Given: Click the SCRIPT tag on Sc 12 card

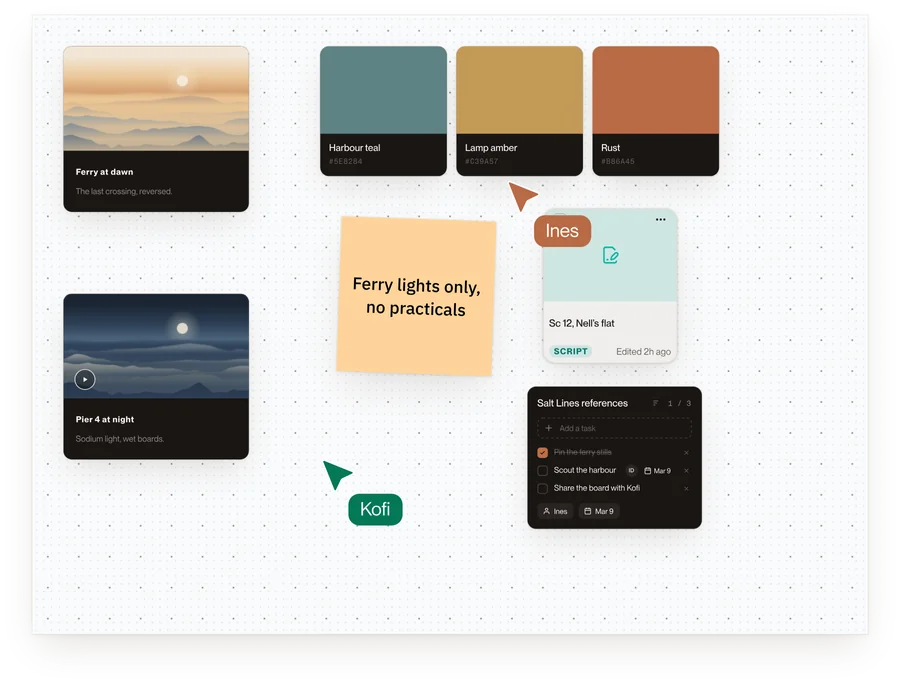Looking at the screenshot, I should [x=571, y=351].
